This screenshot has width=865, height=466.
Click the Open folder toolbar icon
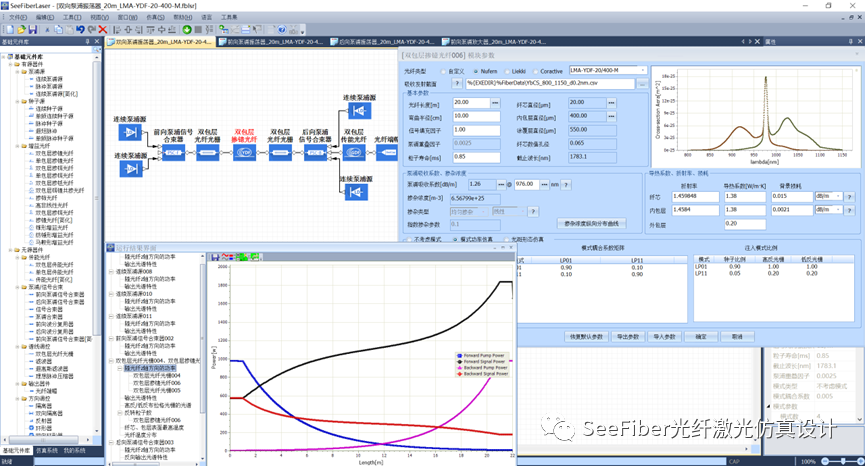pos(22,29)
